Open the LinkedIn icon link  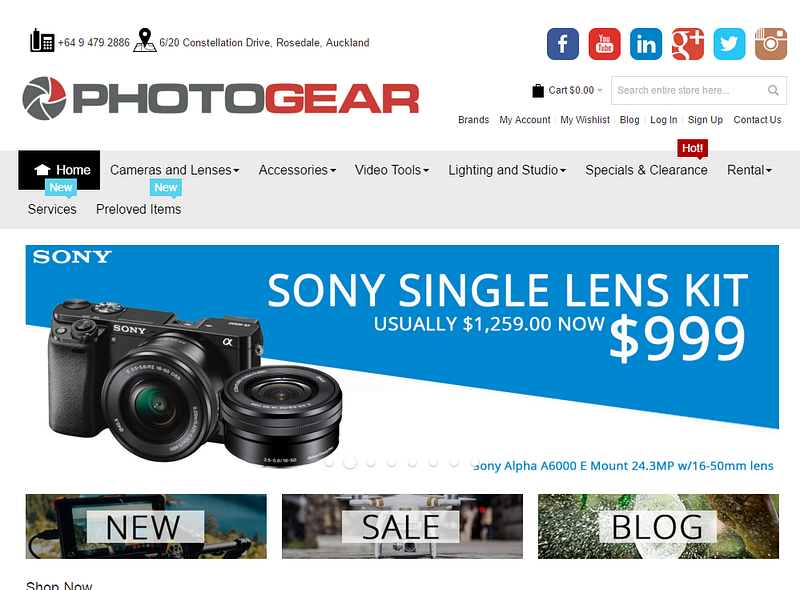646,44
